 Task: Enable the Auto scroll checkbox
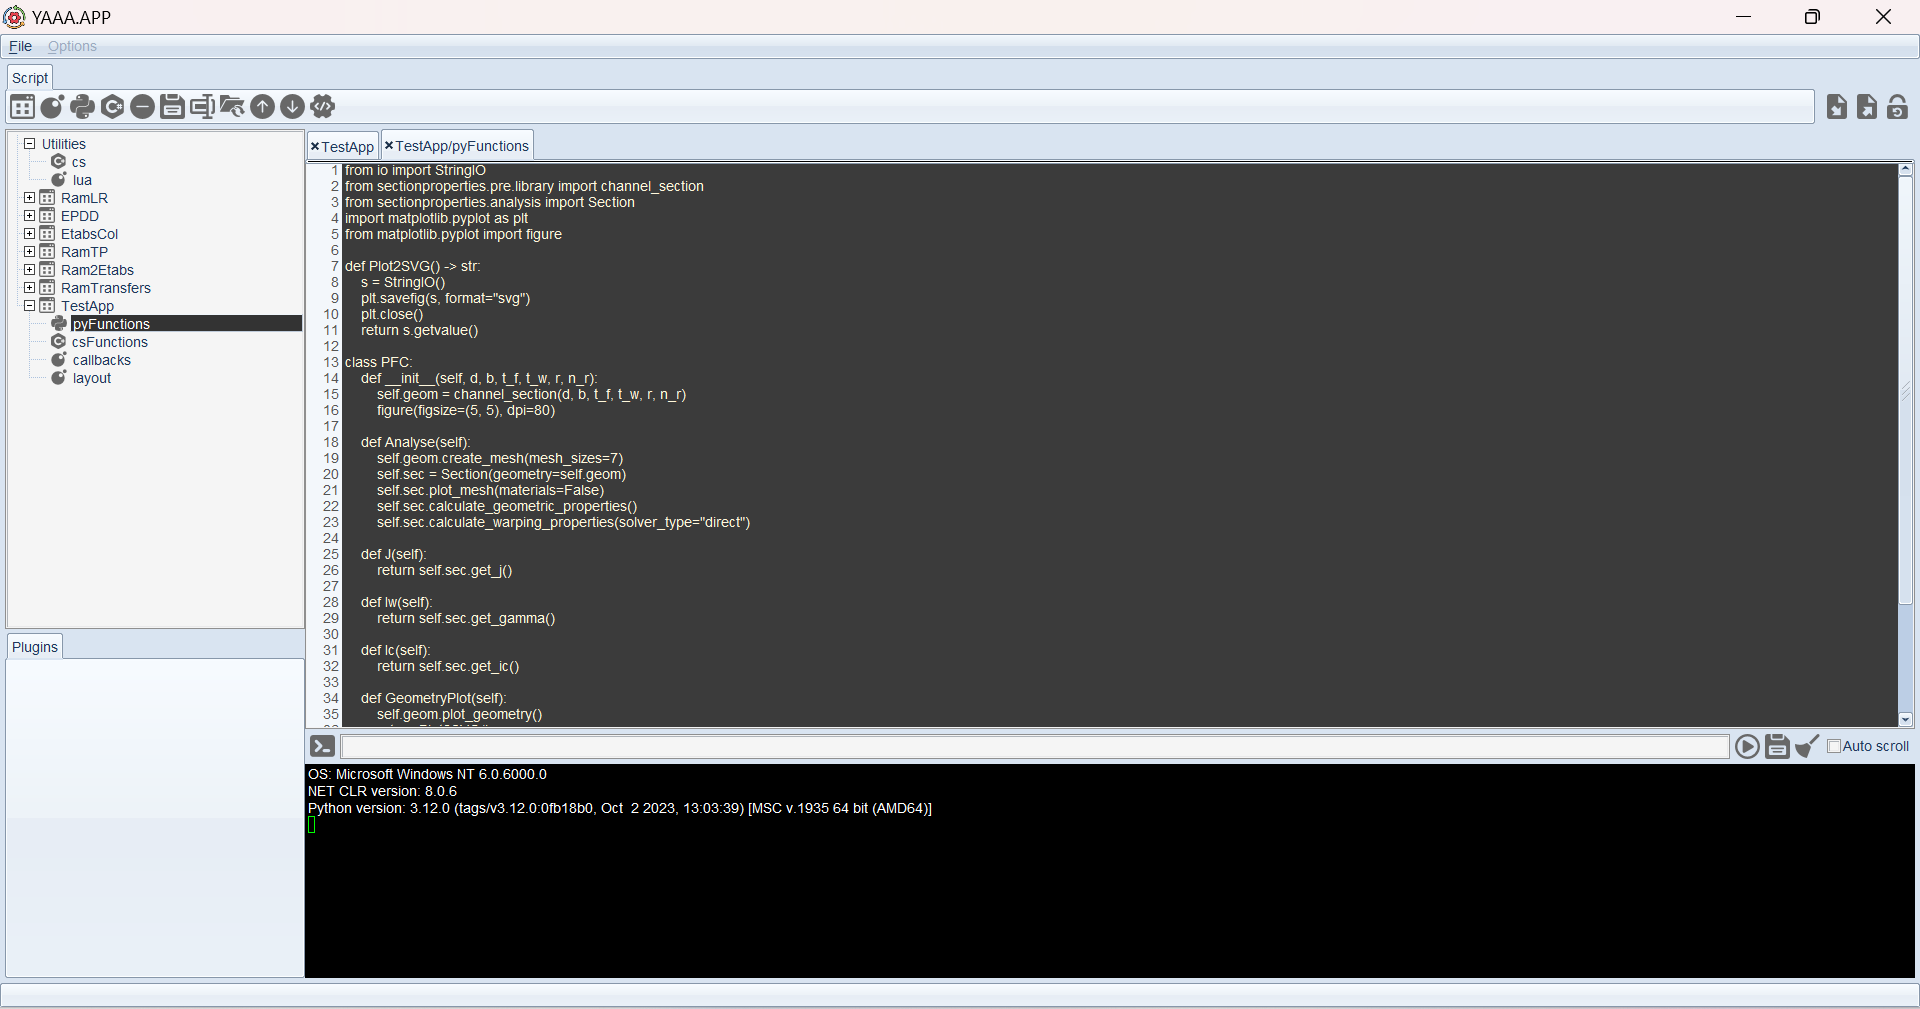point(1834,746)
